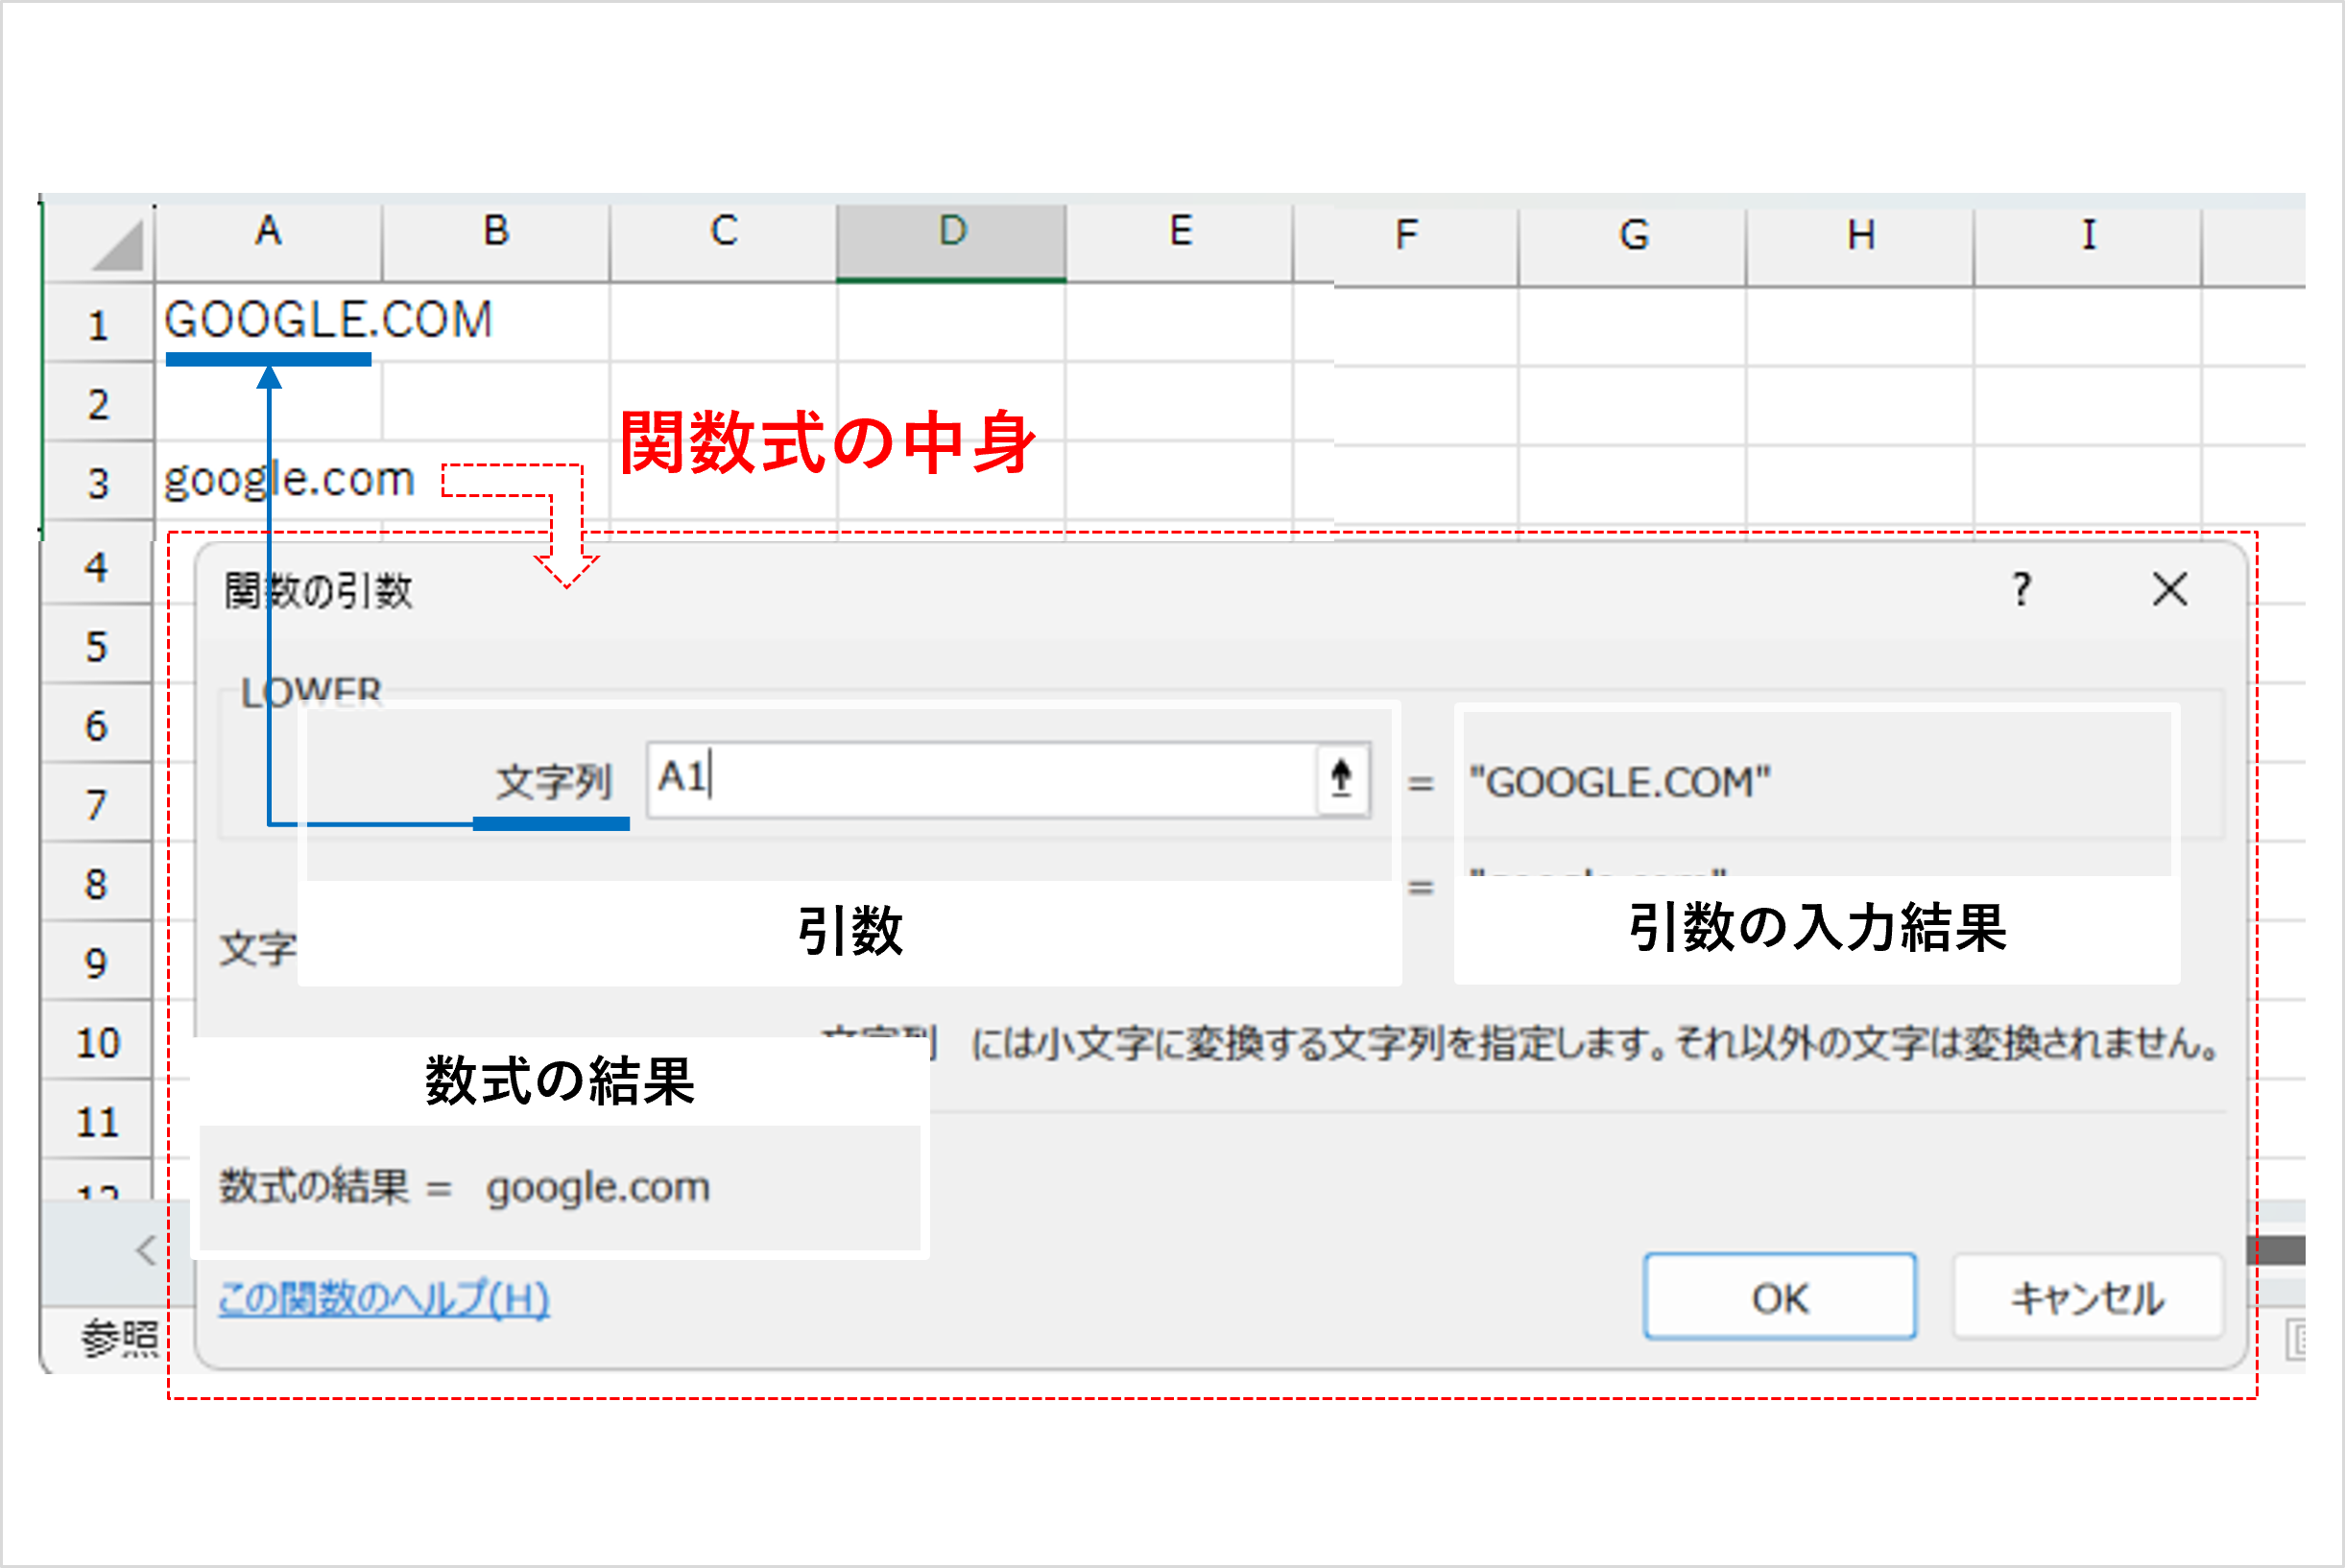Screen dimensions: 2345x1568
Task: Select column A header
Action: point(268,235)
